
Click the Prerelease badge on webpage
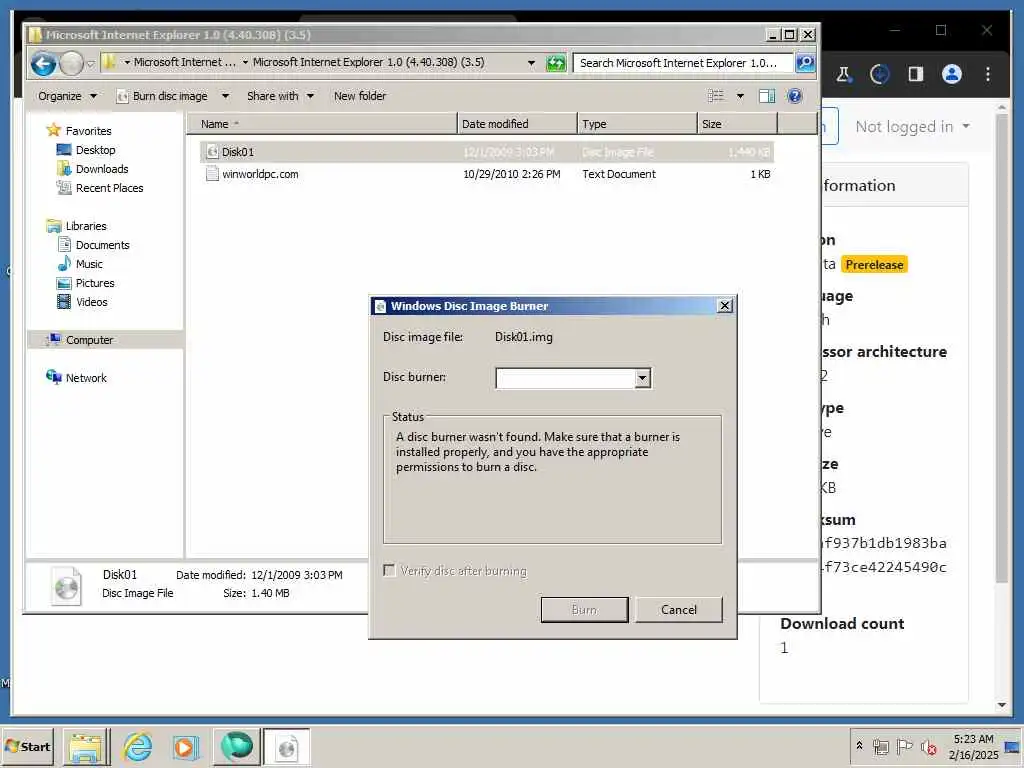(874, 264)
